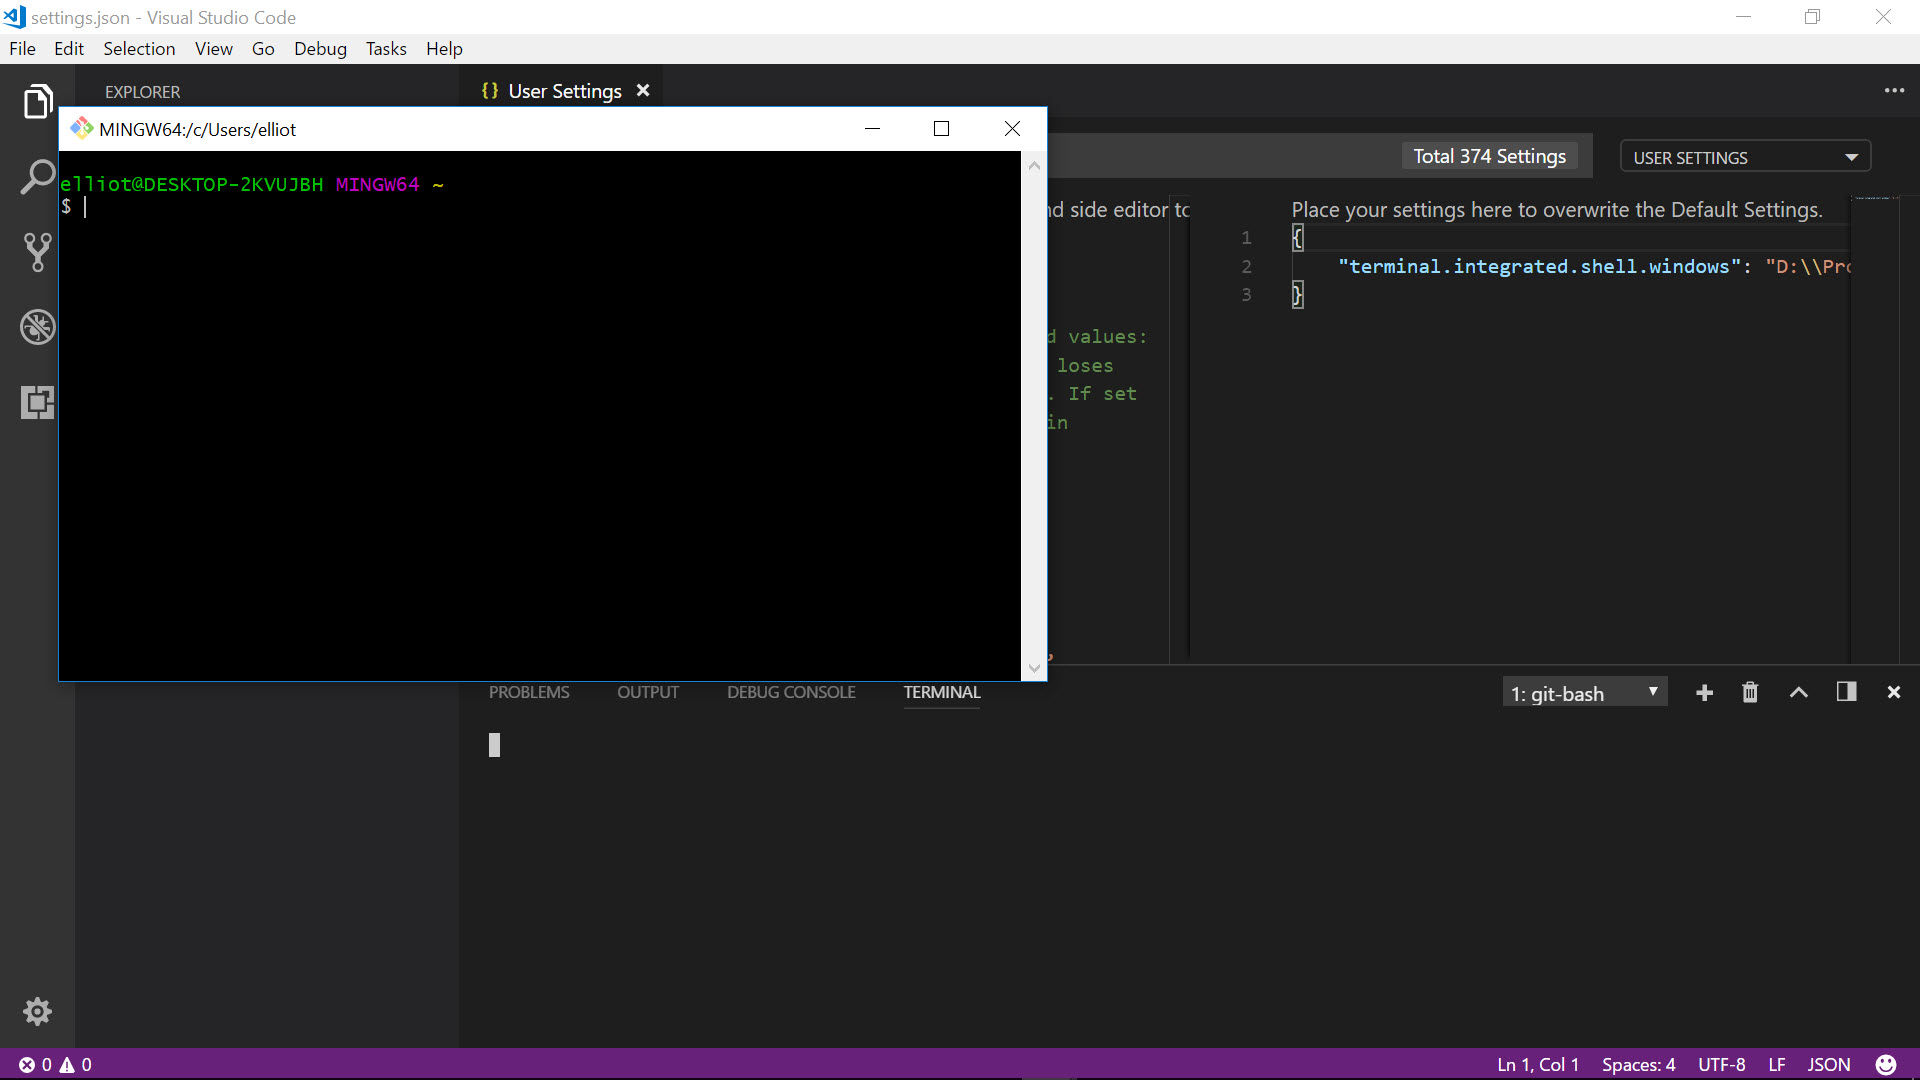The height and width of the screenshot is (1080, 1920).
Task: Open errors and warnings status indicator
Action: pyautogui.click(x=55, y=1064)
